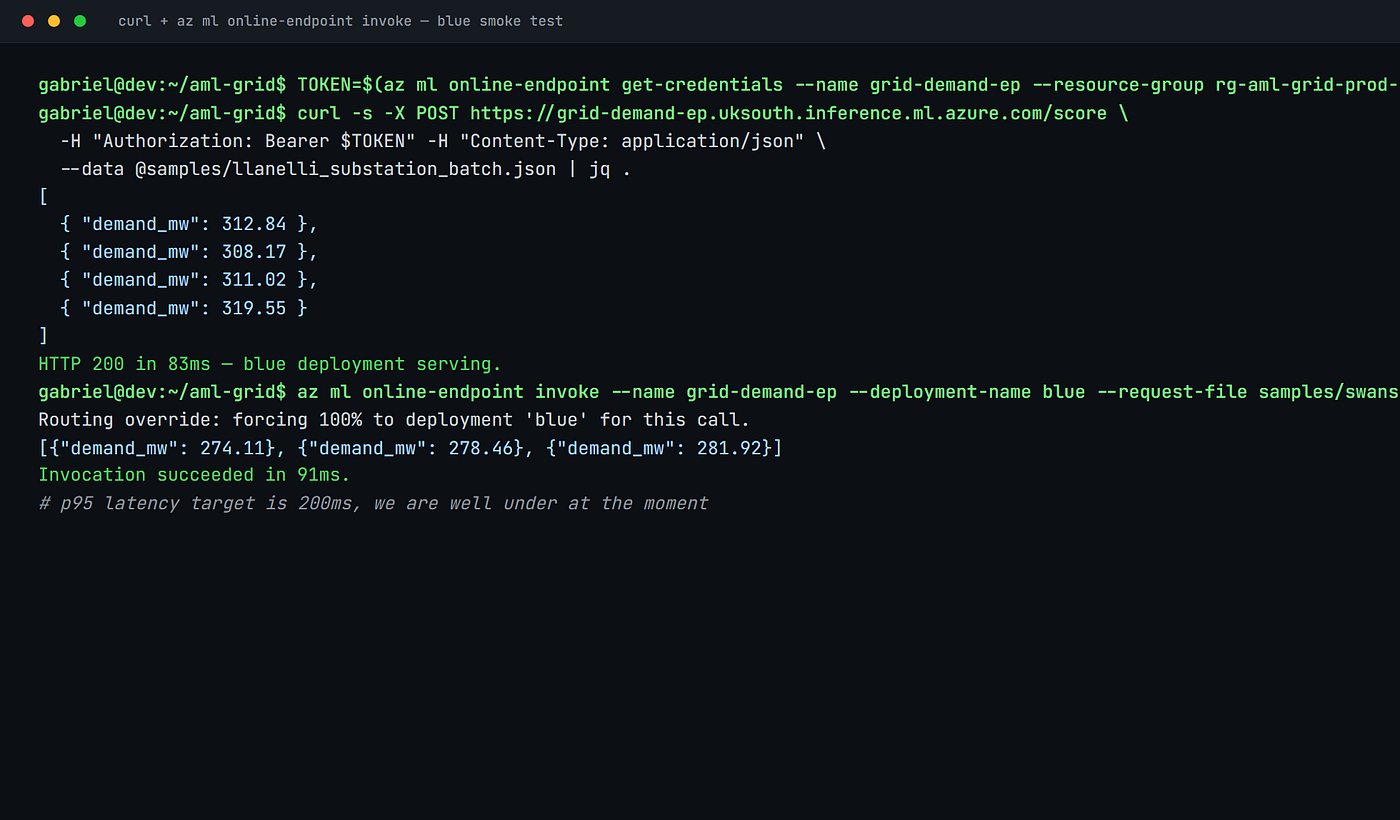Viewport: 1400px width, 820px height.
Task: Click the 'Invocation succeeded in 91ms' line
Action: point(194,475)
